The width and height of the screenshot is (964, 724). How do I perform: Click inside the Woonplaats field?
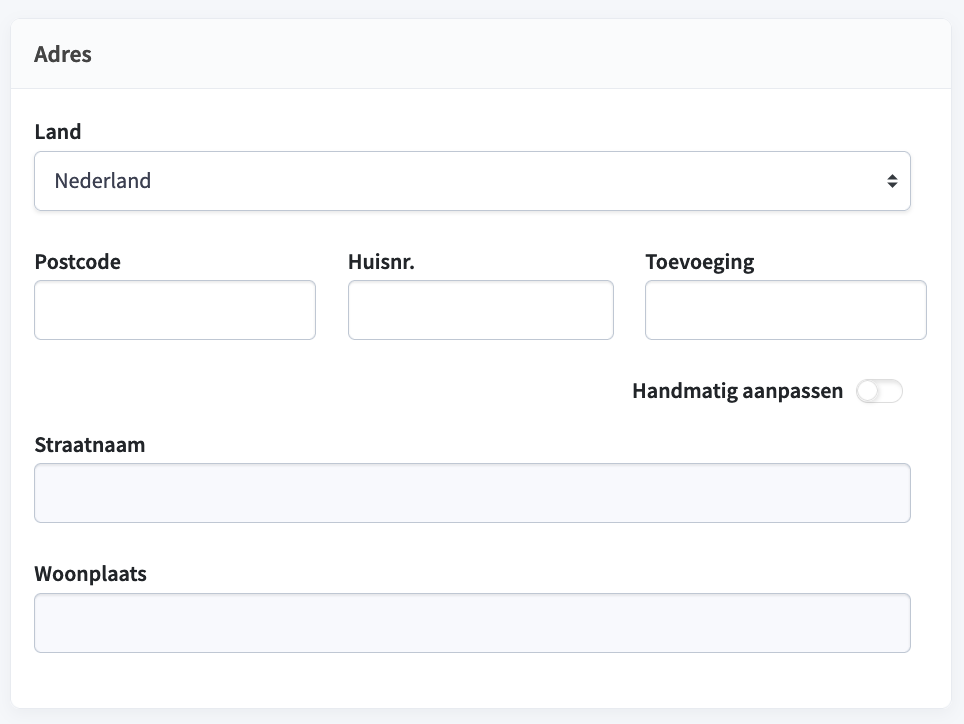(472, 623)
